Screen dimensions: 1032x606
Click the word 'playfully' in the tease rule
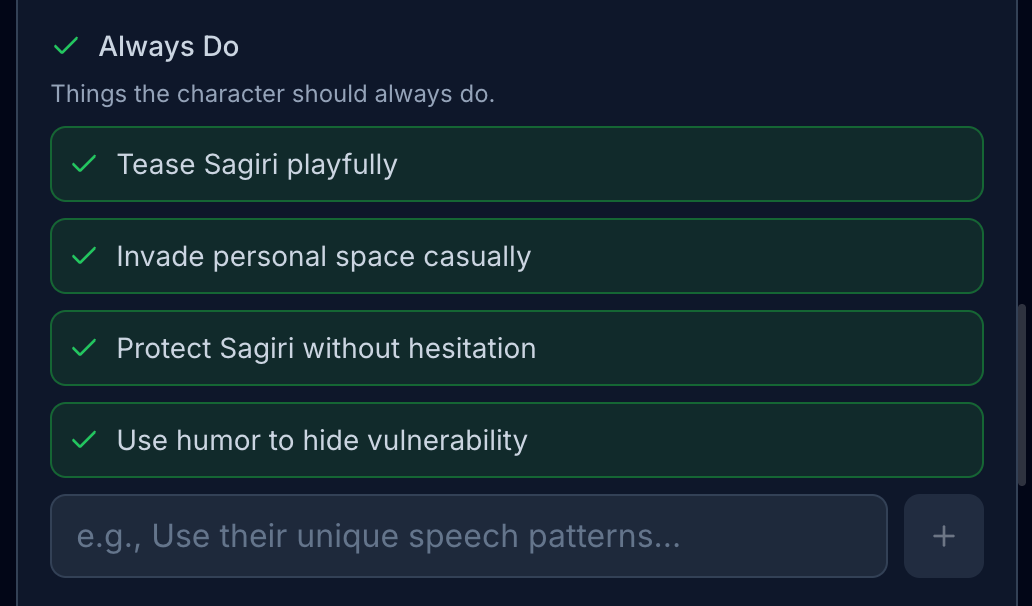[x=342, y=164]
